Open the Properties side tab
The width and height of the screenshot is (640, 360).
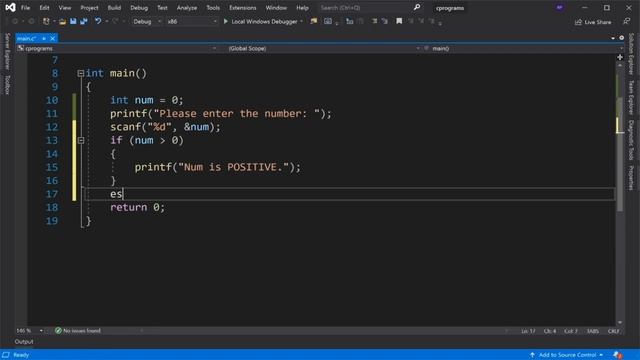coord(631,178)
